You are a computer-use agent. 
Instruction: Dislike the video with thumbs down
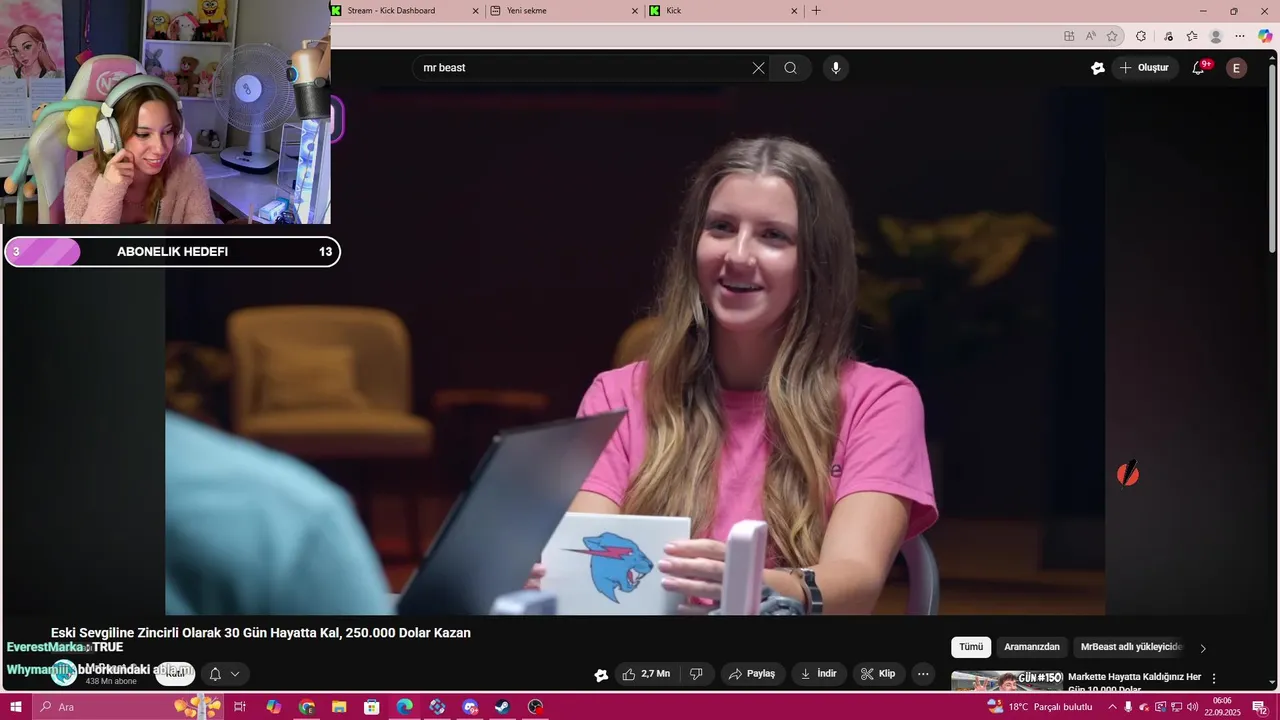point(696,674)
